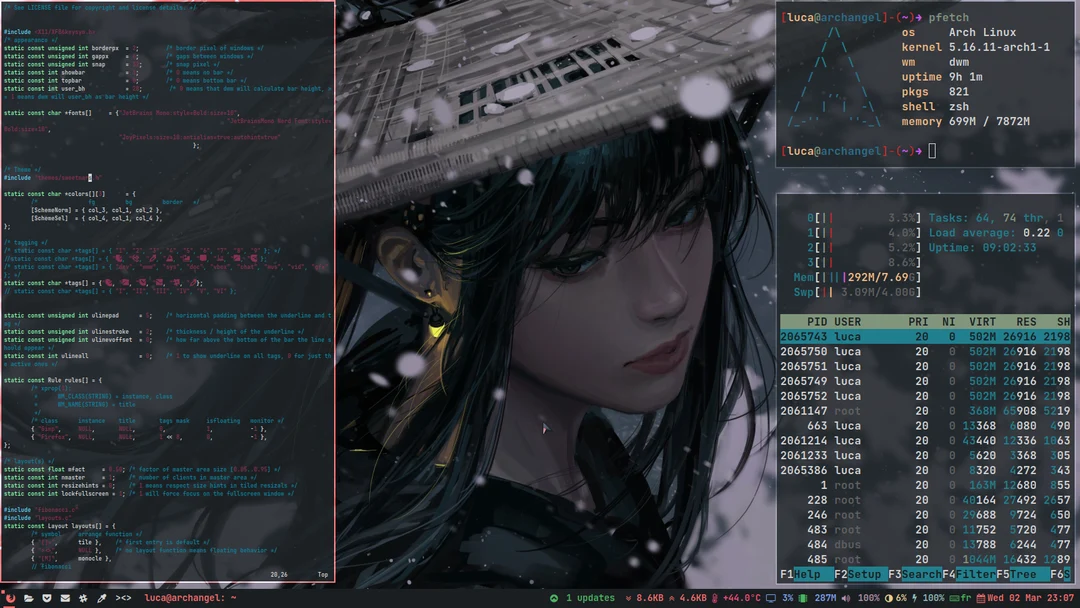Viewport: 1080px width, 608px height.
Task: Open the sort column selector via F6SortBy
Action: click(x=1060, y=574)
